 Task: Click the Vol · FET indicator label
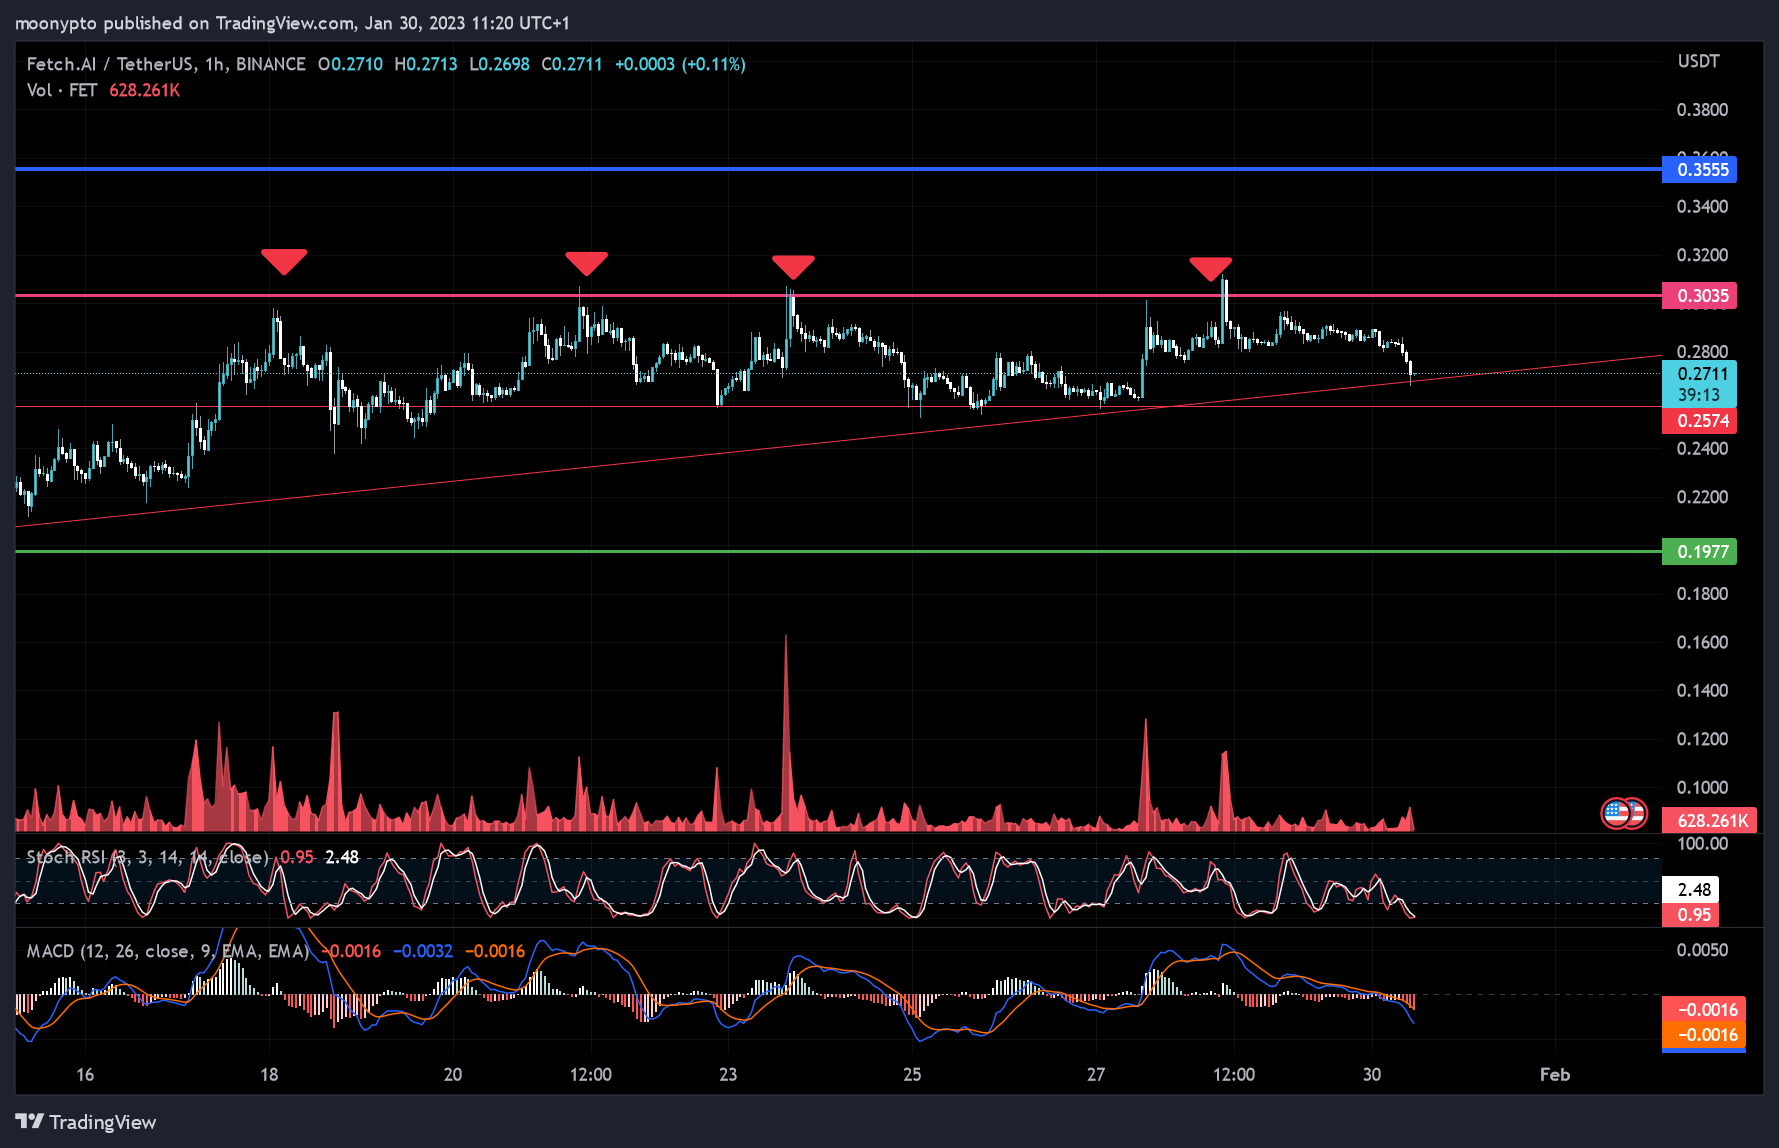[x=62, y=90]
